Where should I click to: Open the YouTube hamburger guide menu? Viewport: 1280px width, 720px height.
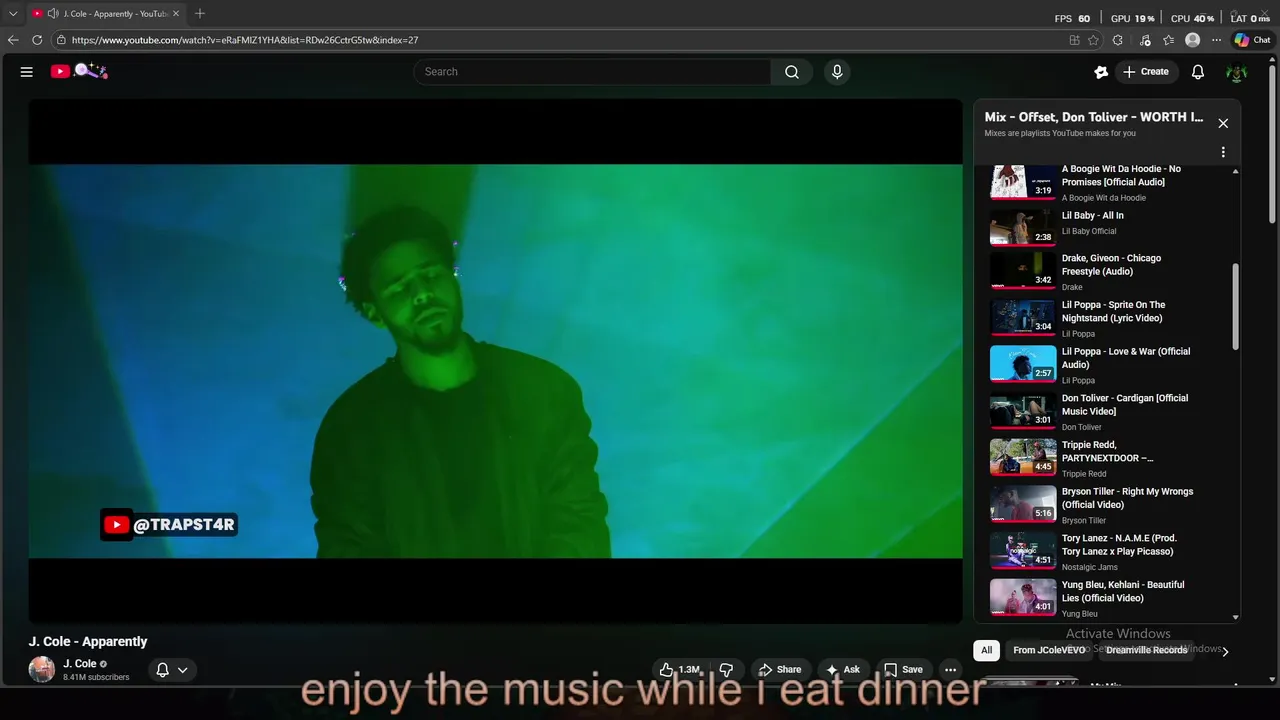(x=27, y=72)
